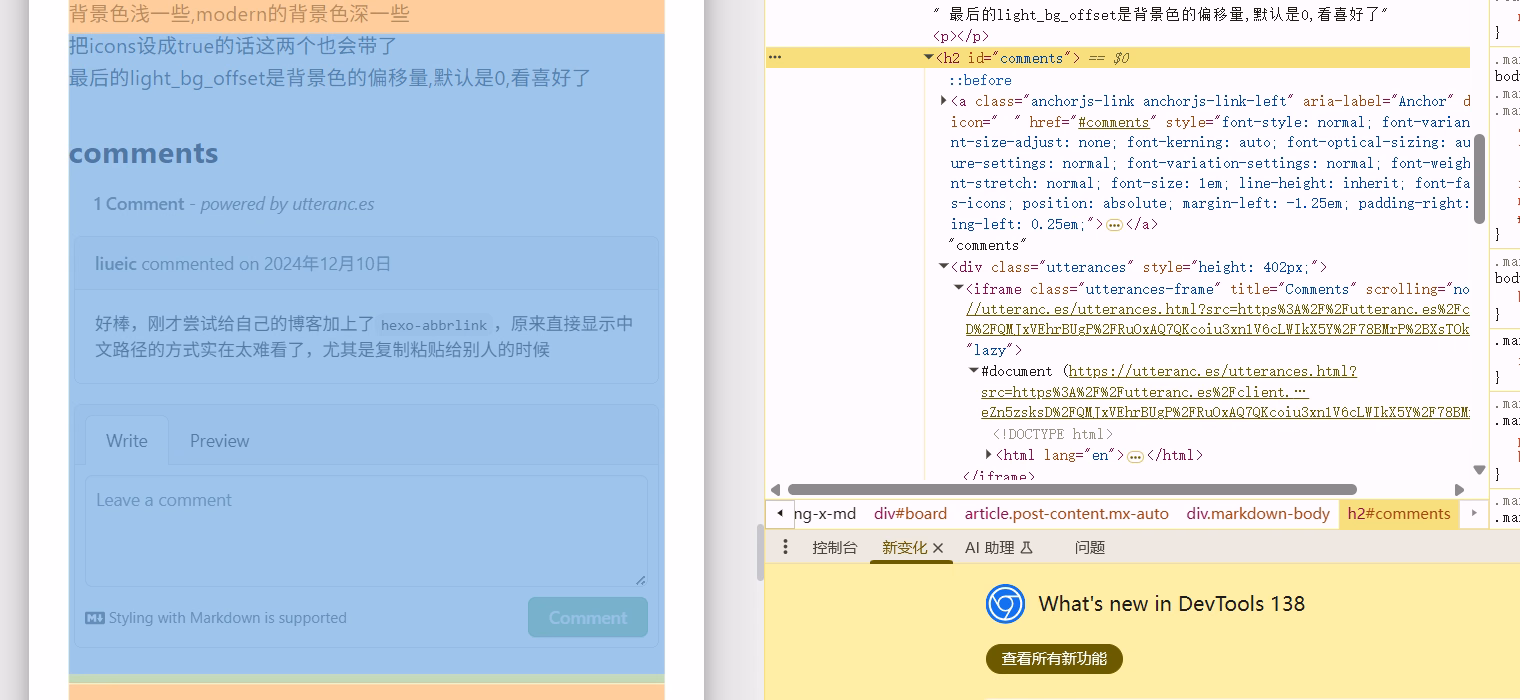Switch to the Preview tab in comment editor
1520x700 pixels.
click(219, 441)
